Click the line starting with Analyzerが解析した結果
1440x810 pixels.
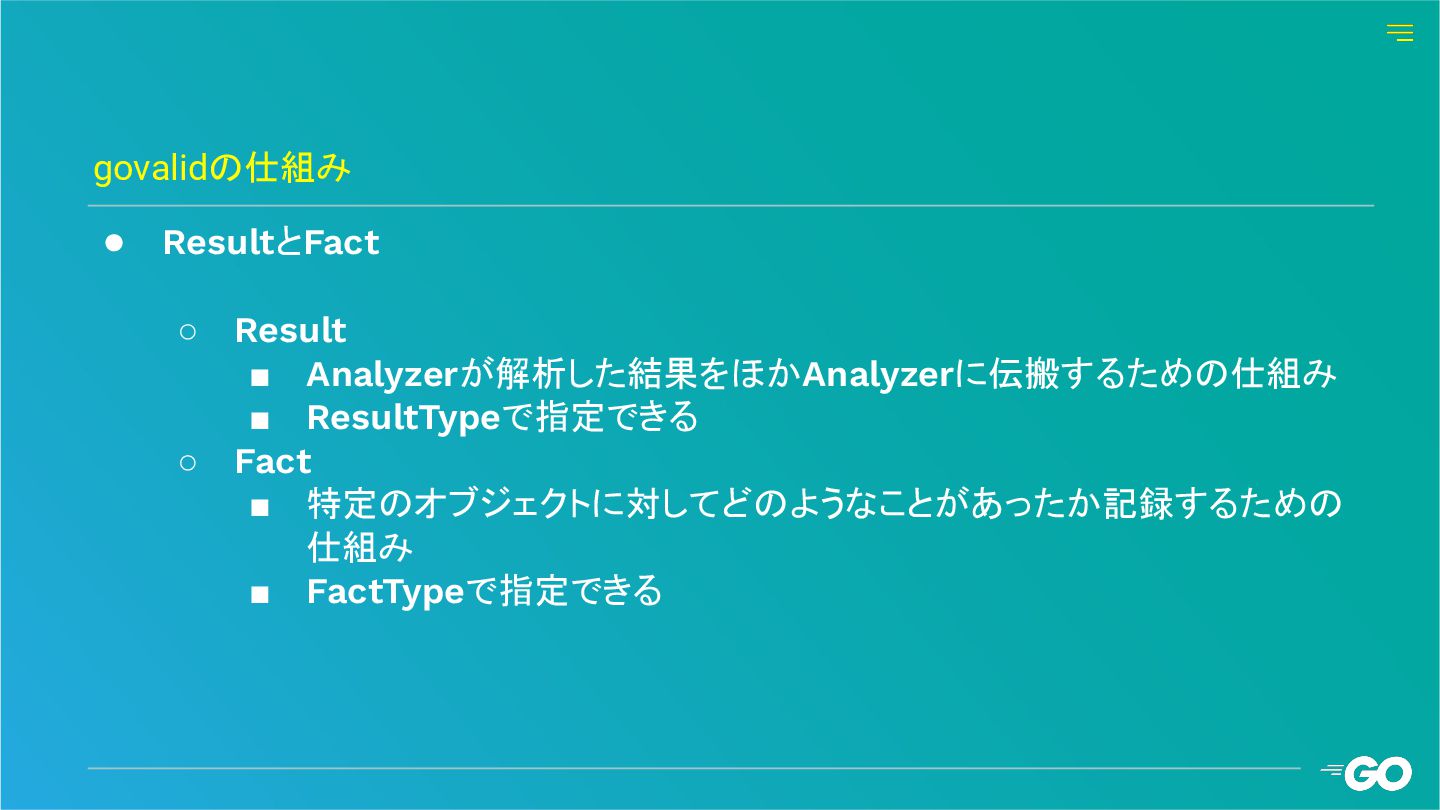coord(821,375)
